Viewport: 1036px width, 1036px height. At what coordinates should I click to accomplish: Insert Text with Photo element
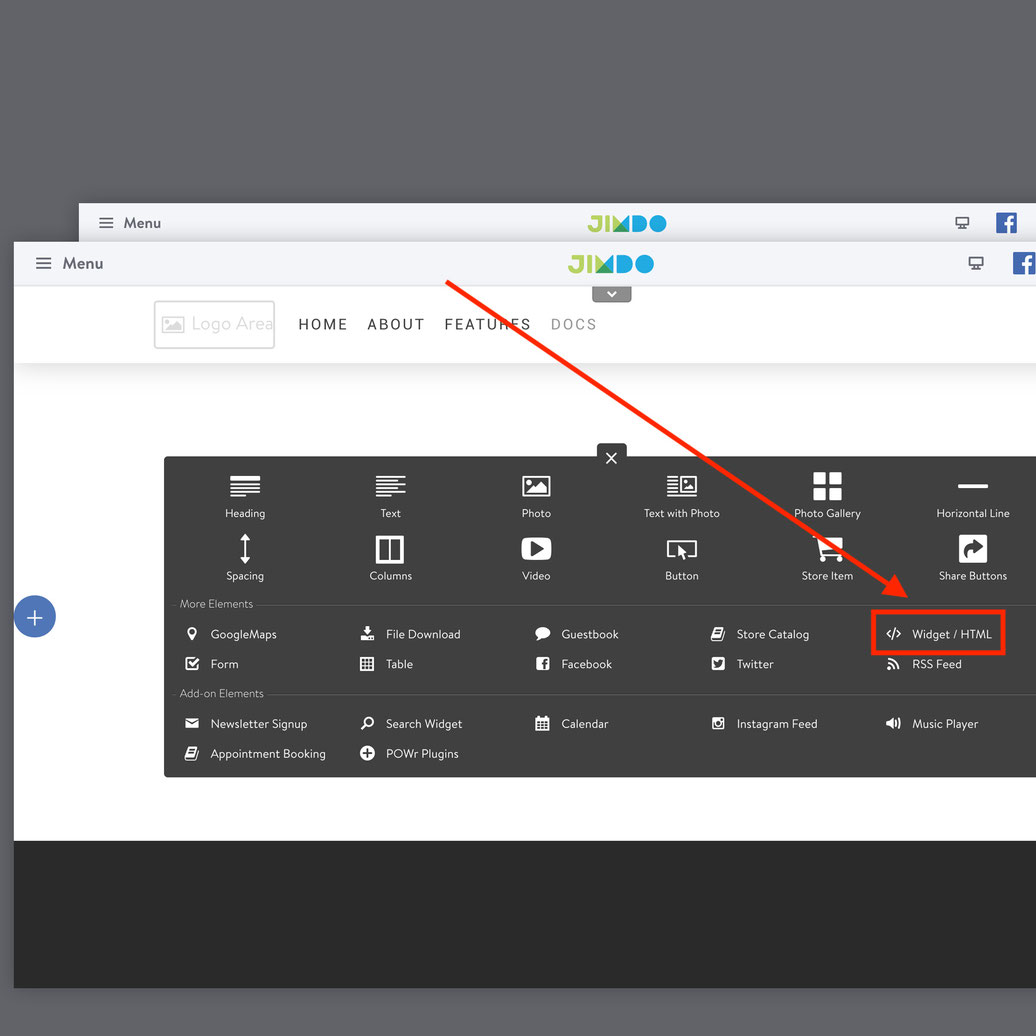point(681,496)
